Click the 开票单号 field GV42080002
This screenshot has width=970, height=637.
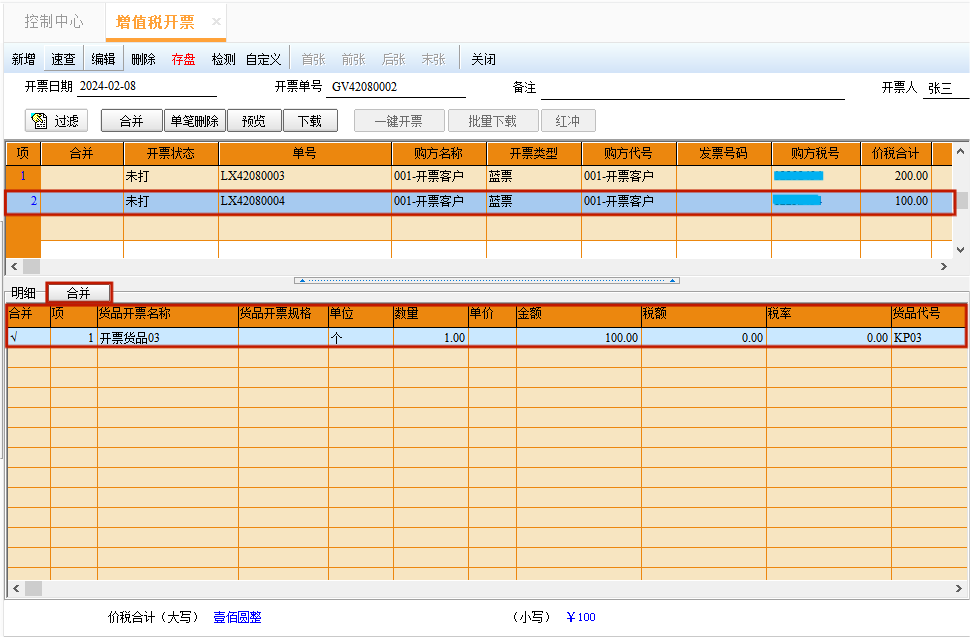tap(396, 87)
